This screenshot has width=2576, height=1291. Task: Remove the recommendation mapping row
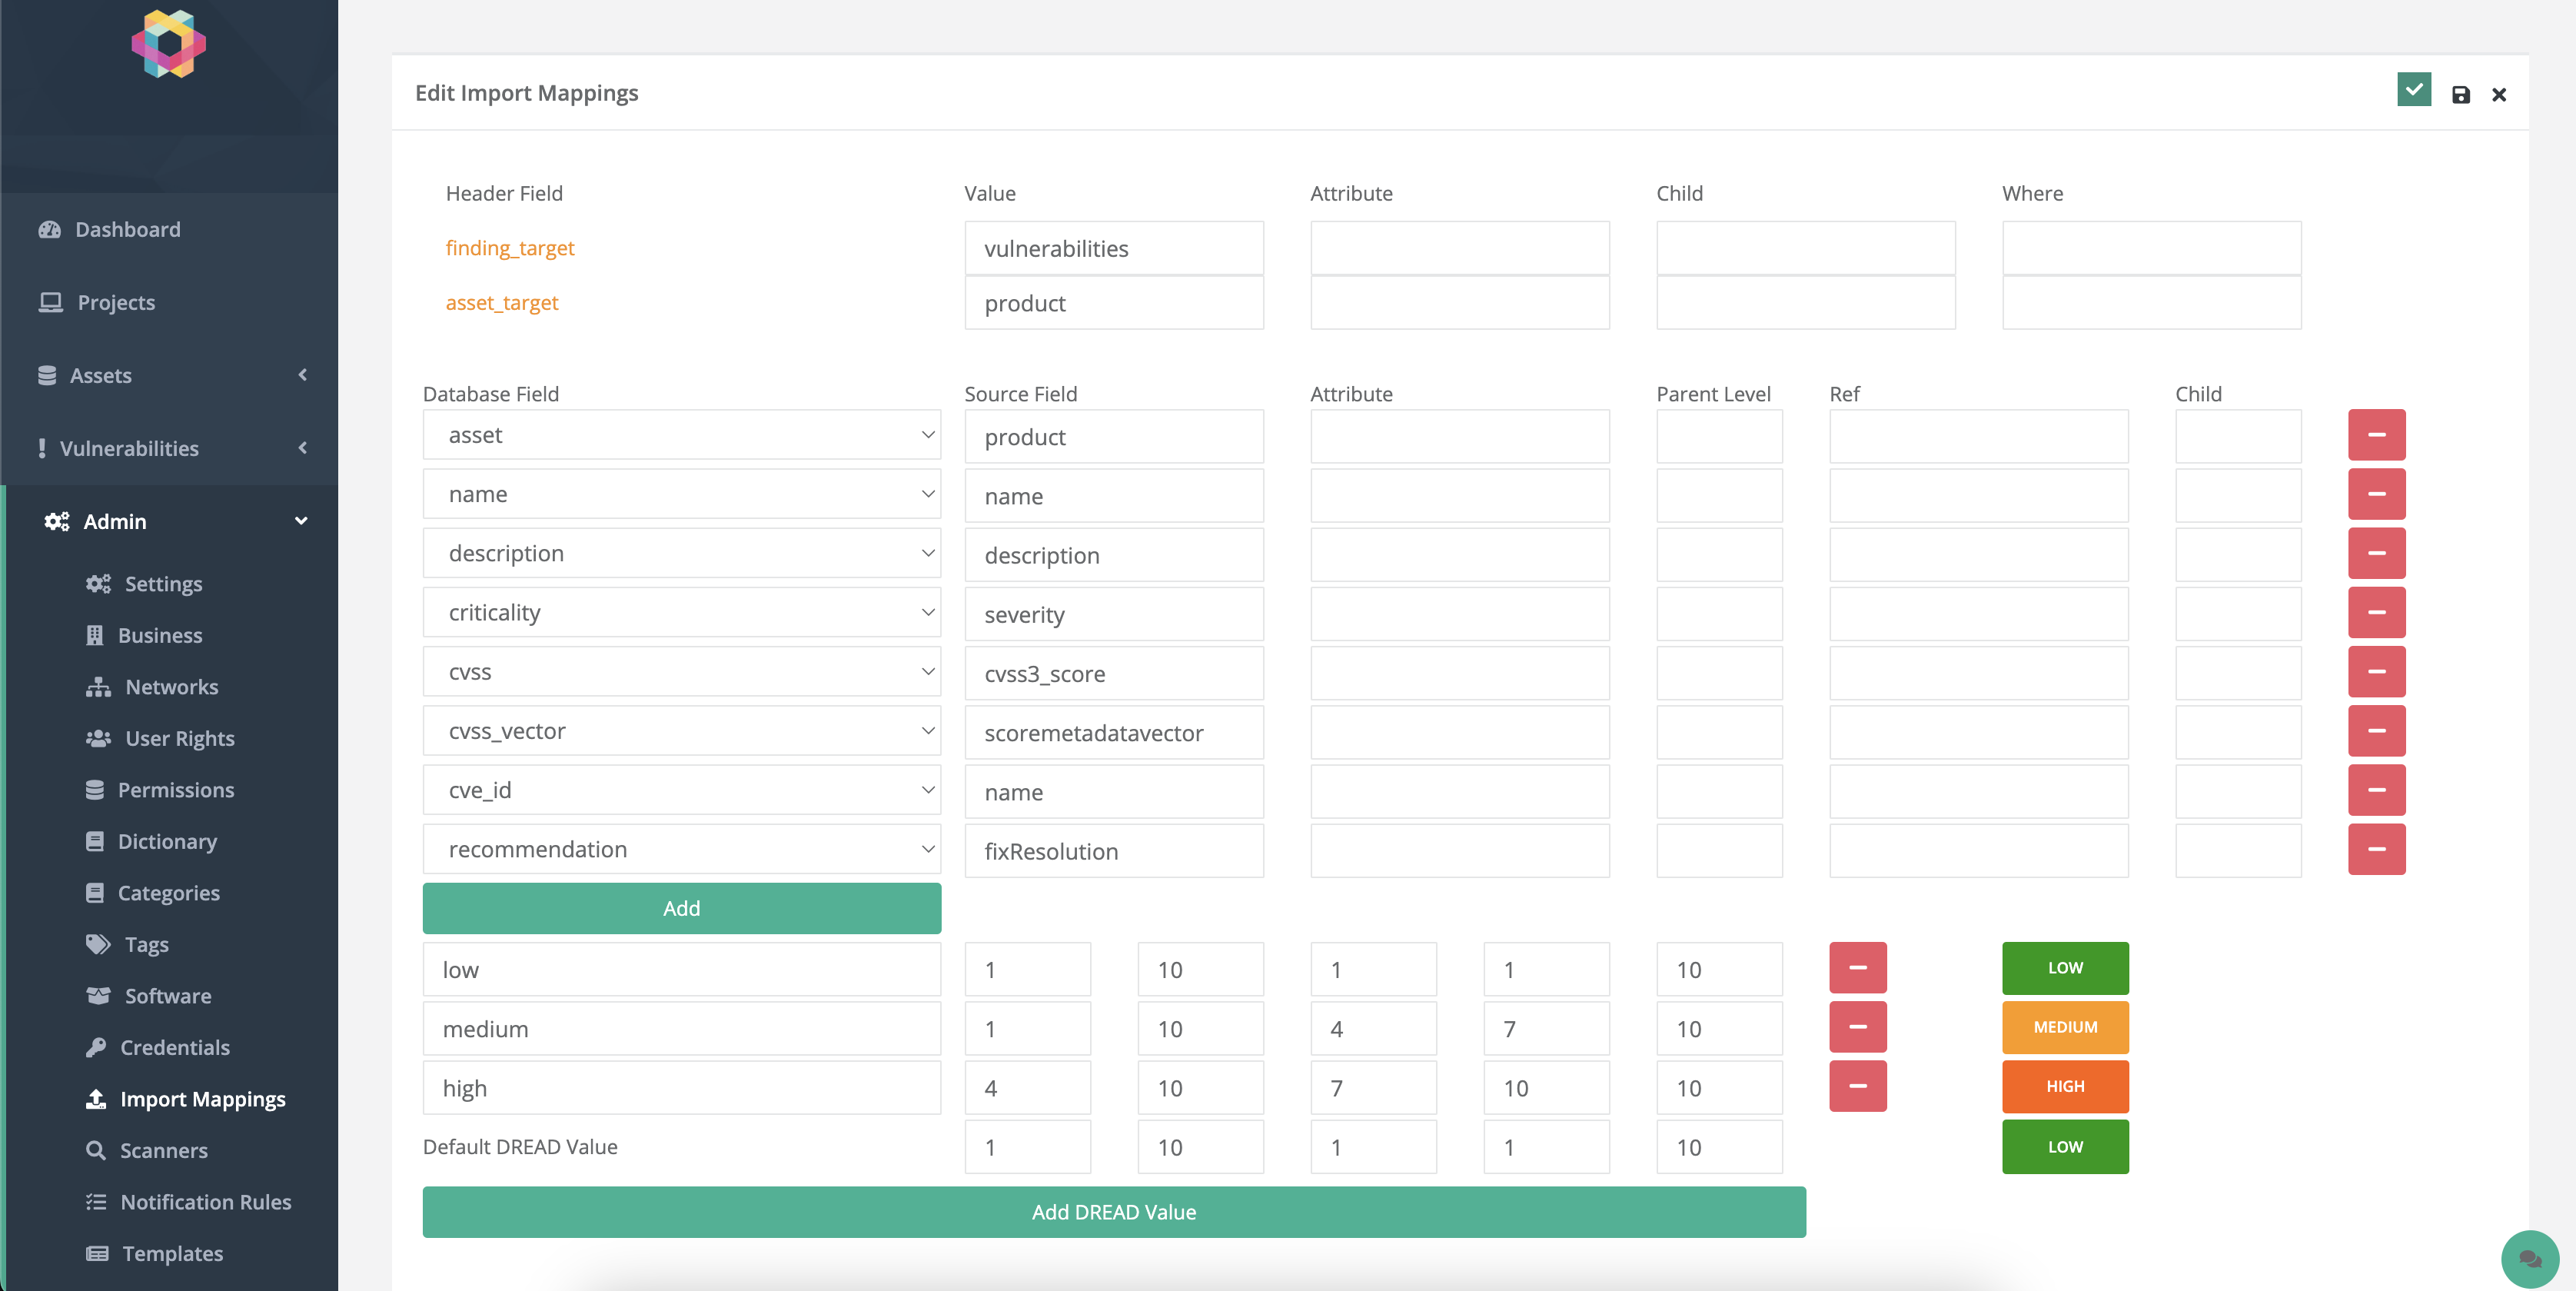pyautogui.click(x=2376, y=849)
